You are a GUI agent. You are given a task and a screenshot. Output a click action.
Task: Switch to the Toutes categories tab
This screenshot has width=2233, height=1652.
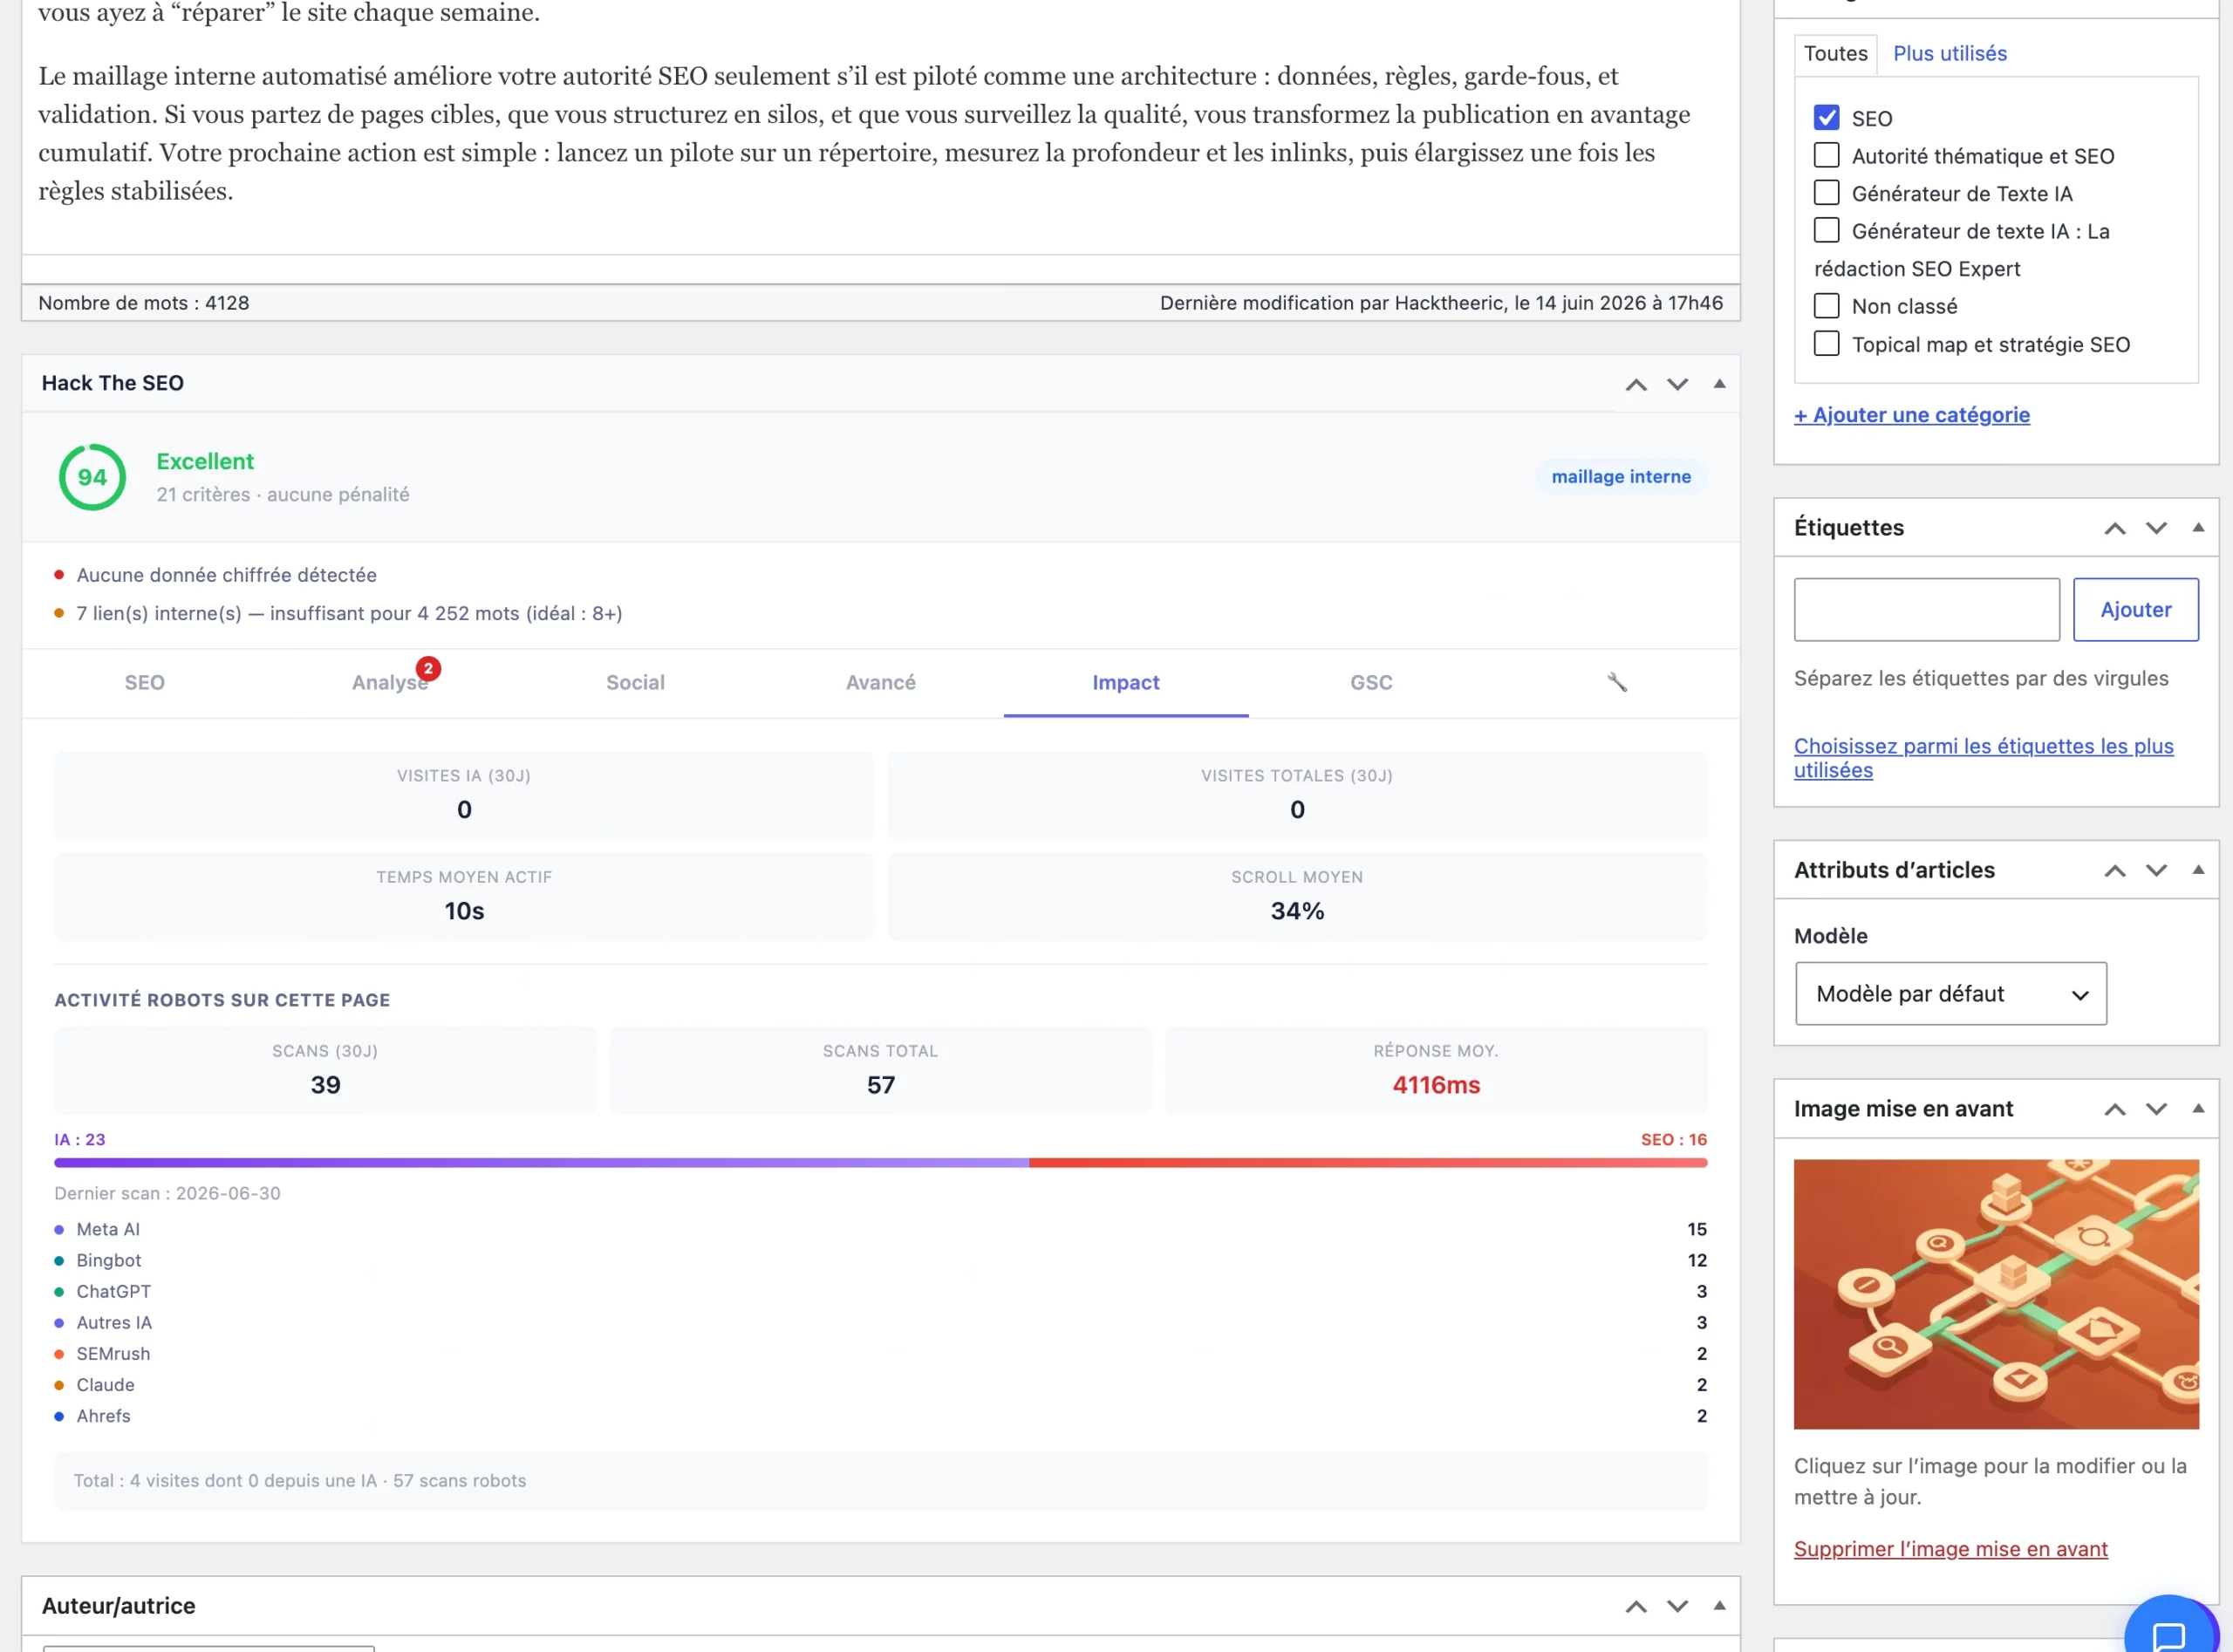point(1835,54)
